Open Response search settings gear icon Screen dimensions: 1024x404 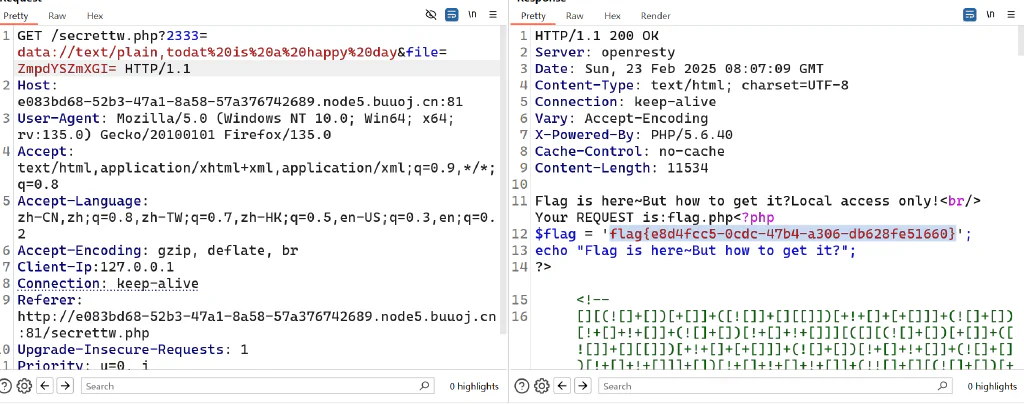(541, 386)
